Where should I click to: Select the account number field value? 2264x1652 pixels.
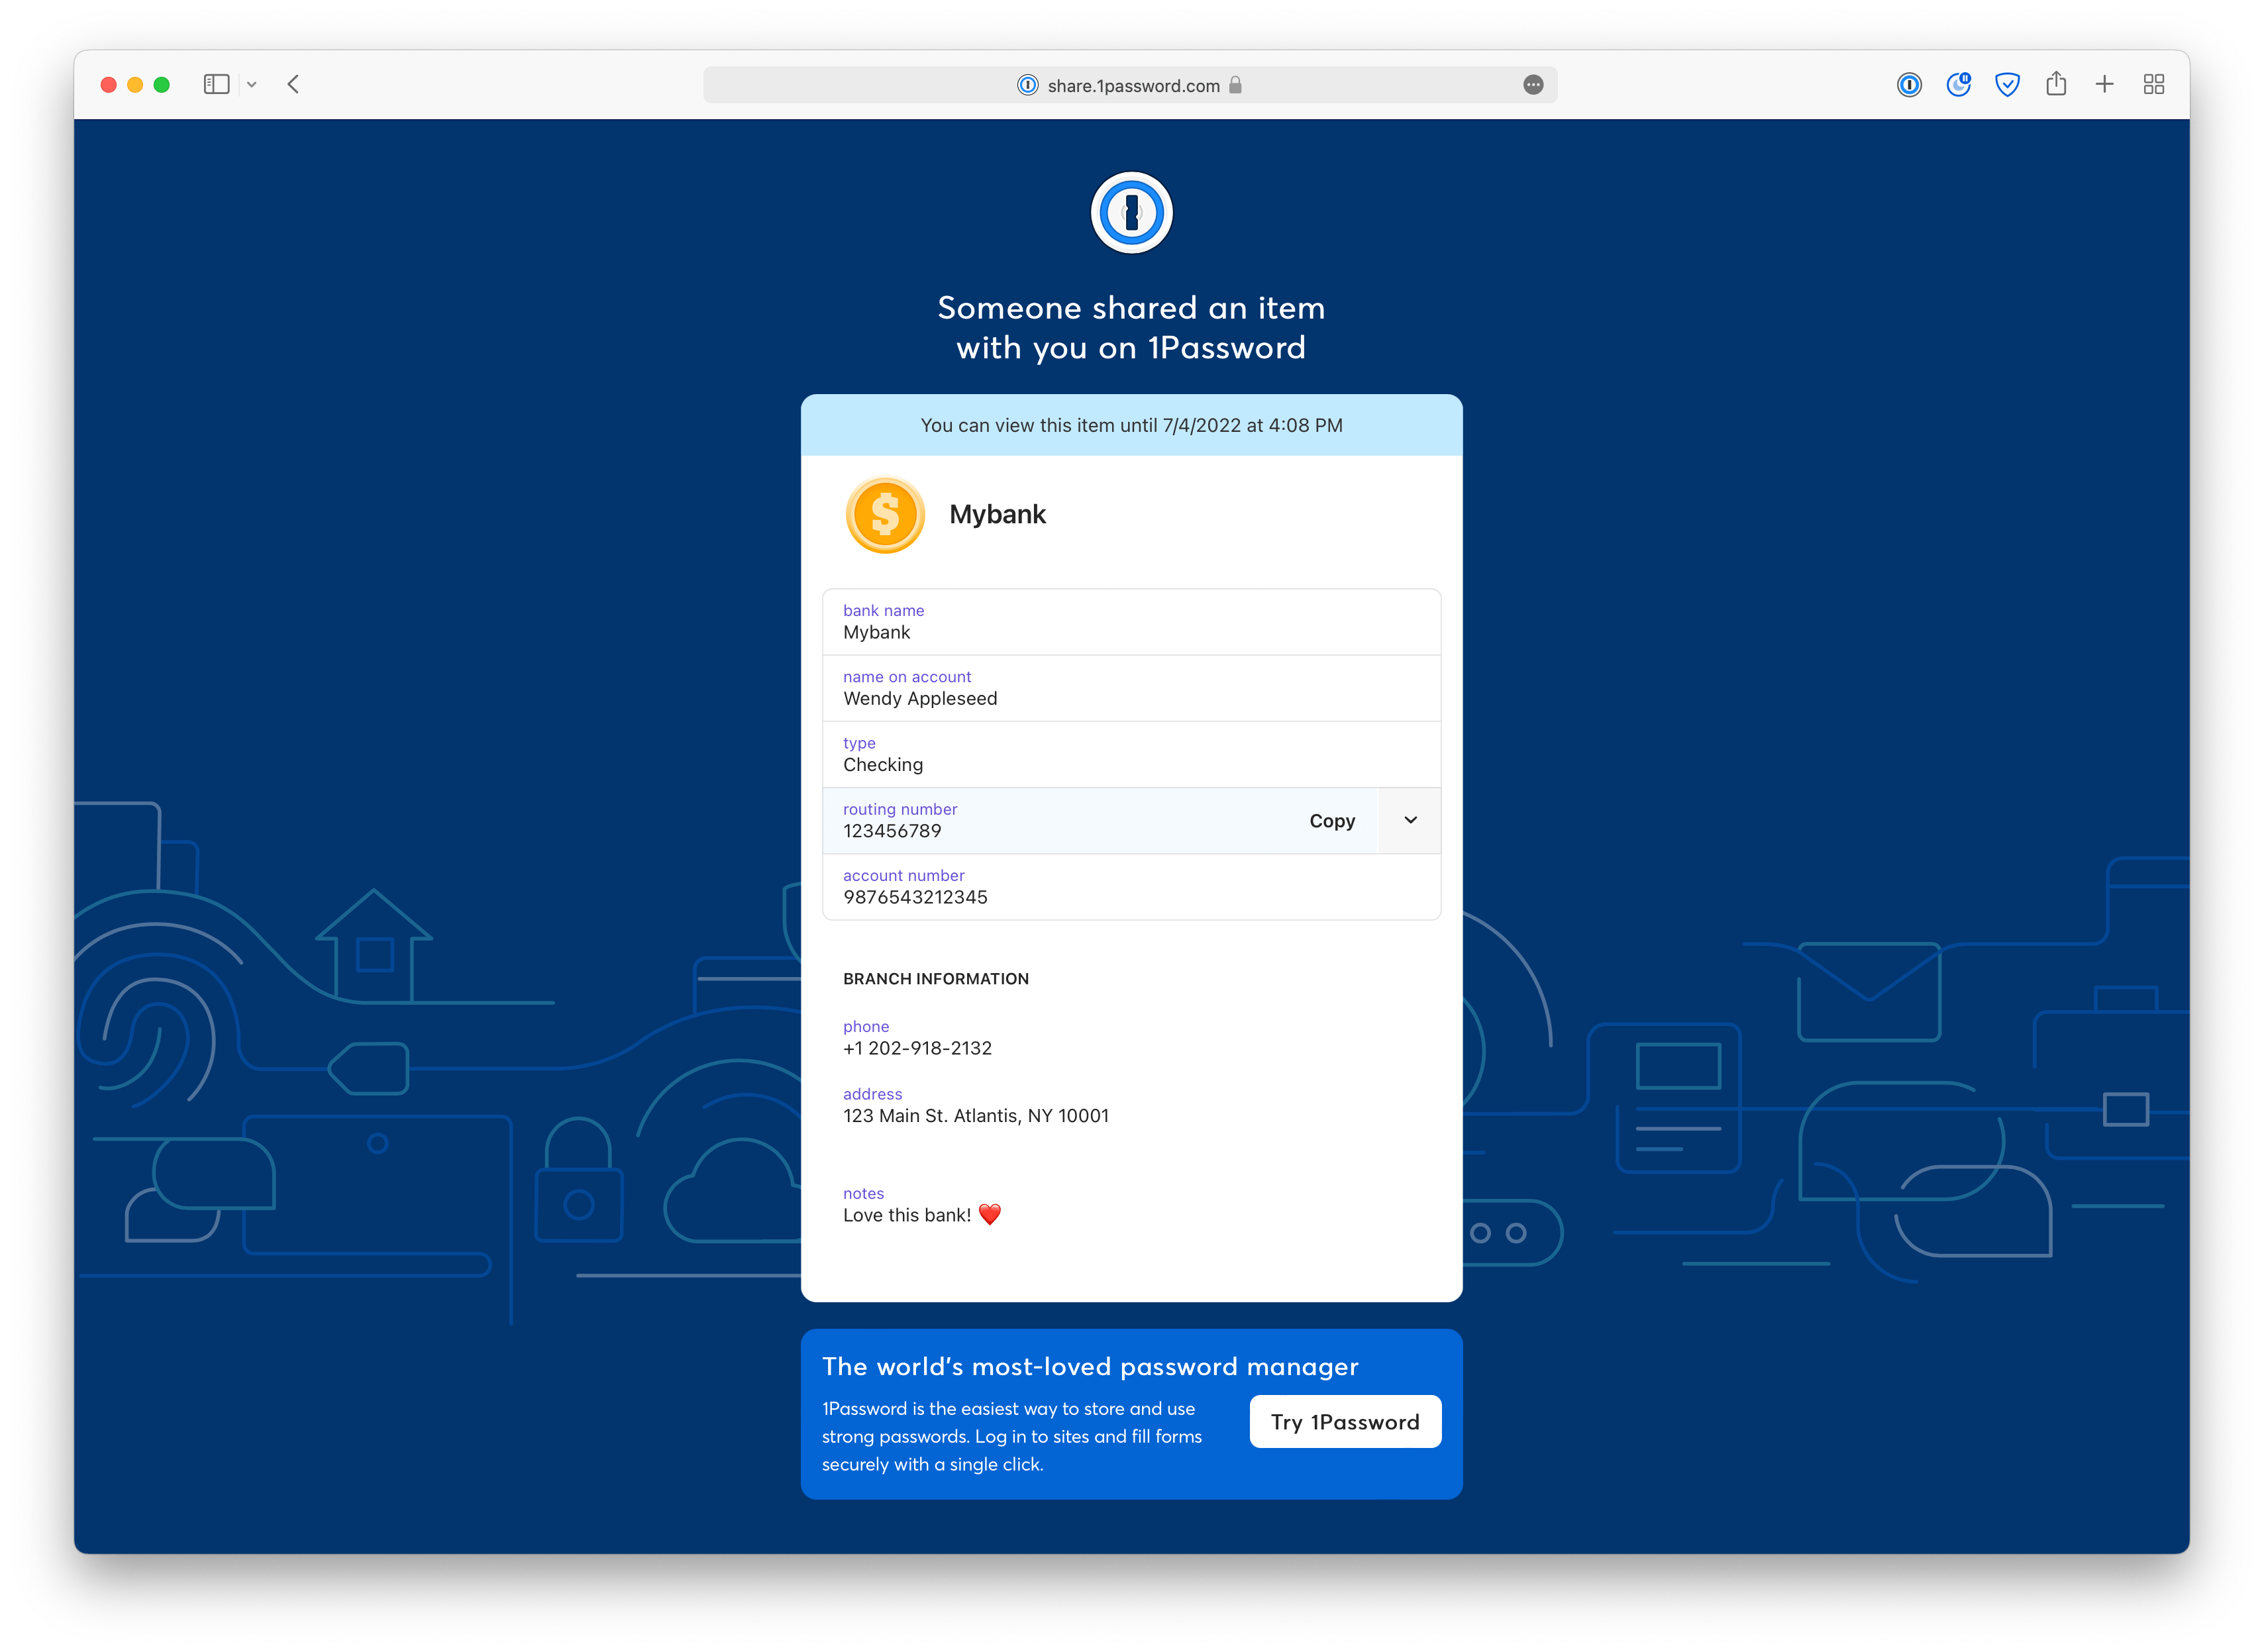tap(916, 896)
